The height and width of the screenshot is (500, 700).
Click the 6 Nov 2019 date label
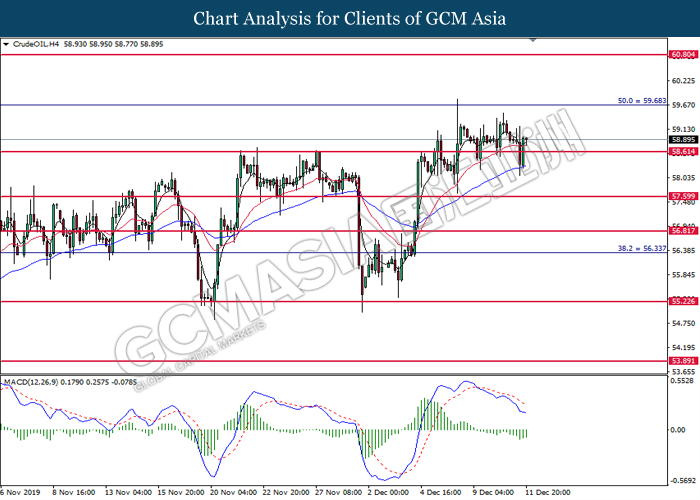click(x=20, y=492)
